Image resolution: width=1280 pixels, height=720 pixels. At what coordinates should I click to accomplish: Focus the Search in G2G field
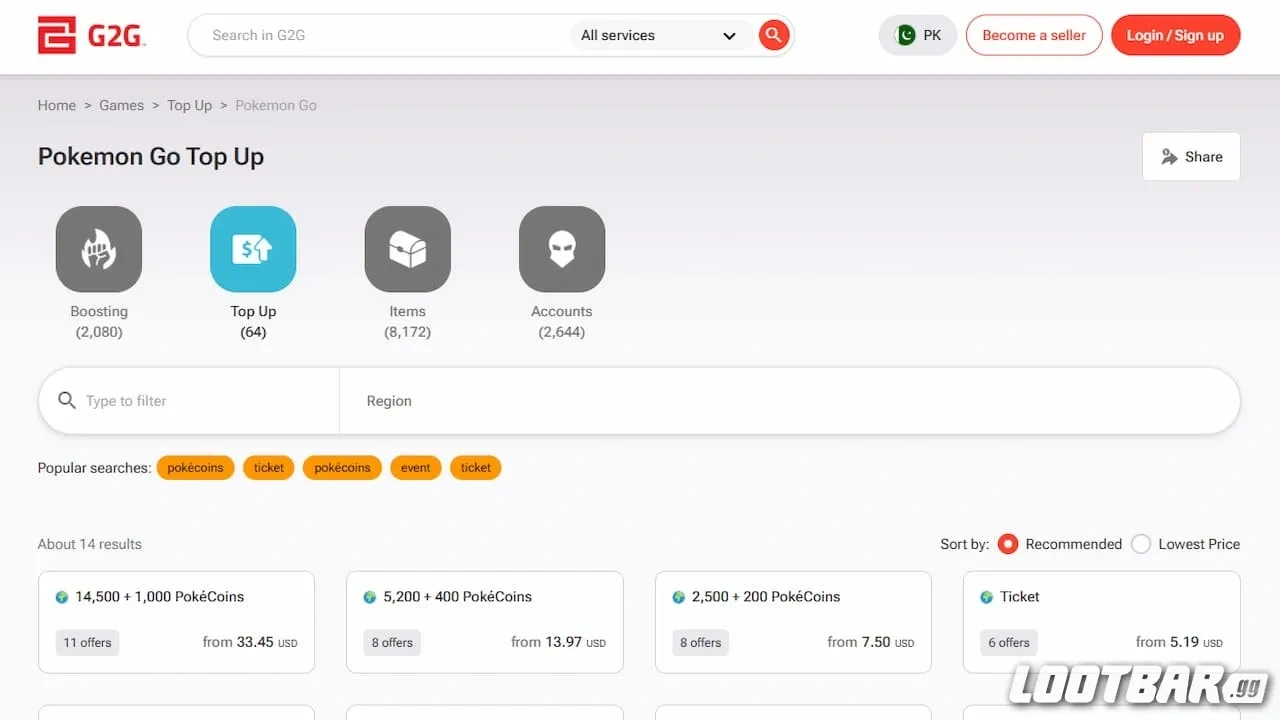pyautogui.click(x=380, y=35)
